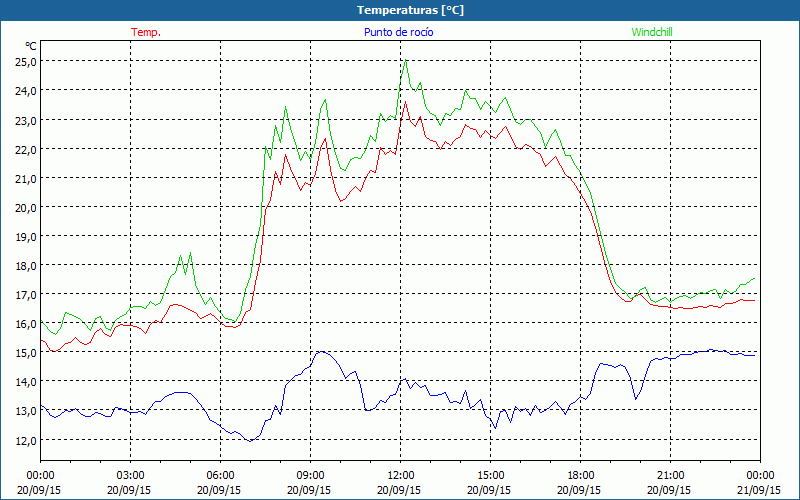Click the 03:00 time axis label

pyautogui.click(x=131, y=476)
